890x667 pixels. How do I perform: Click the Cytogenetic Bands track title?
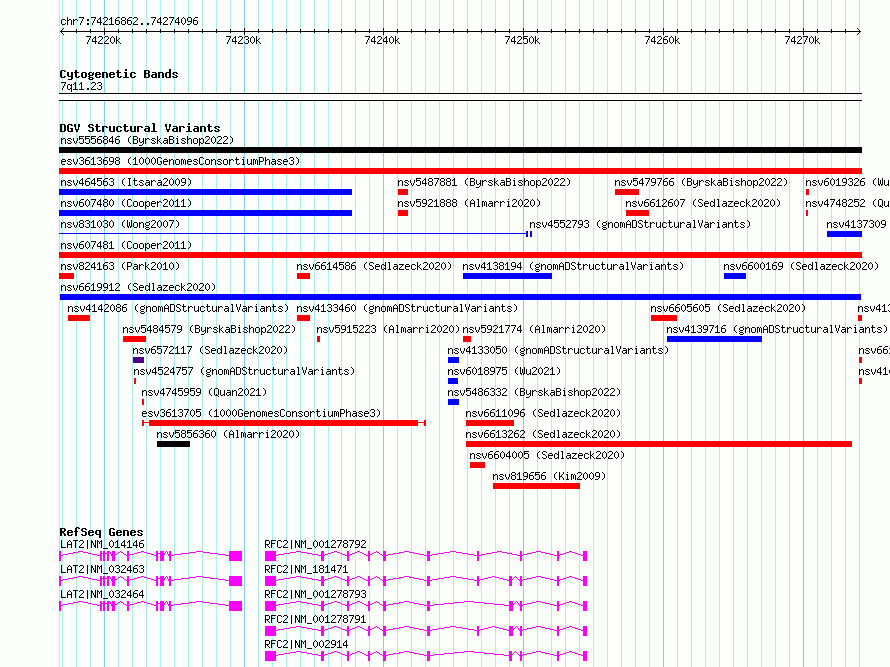(119, 74)
